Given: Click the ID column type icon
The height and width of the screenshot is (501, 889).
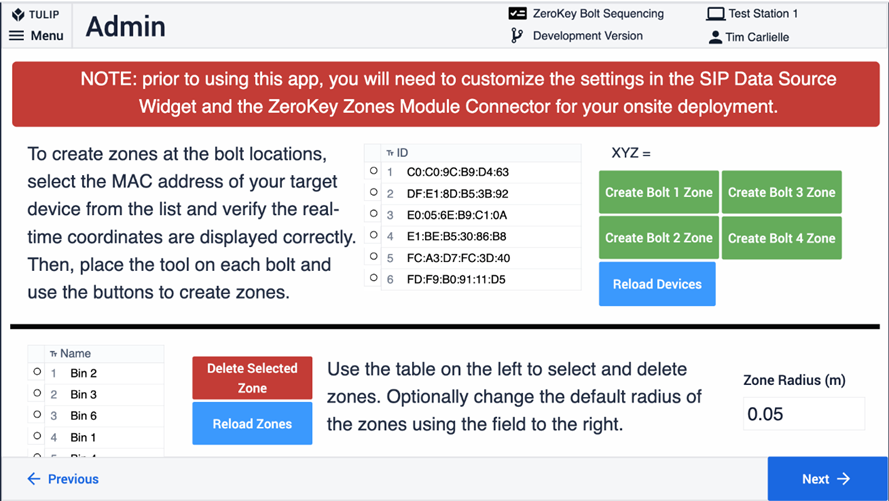Looking at the screenshot, I should coord(390,153).
